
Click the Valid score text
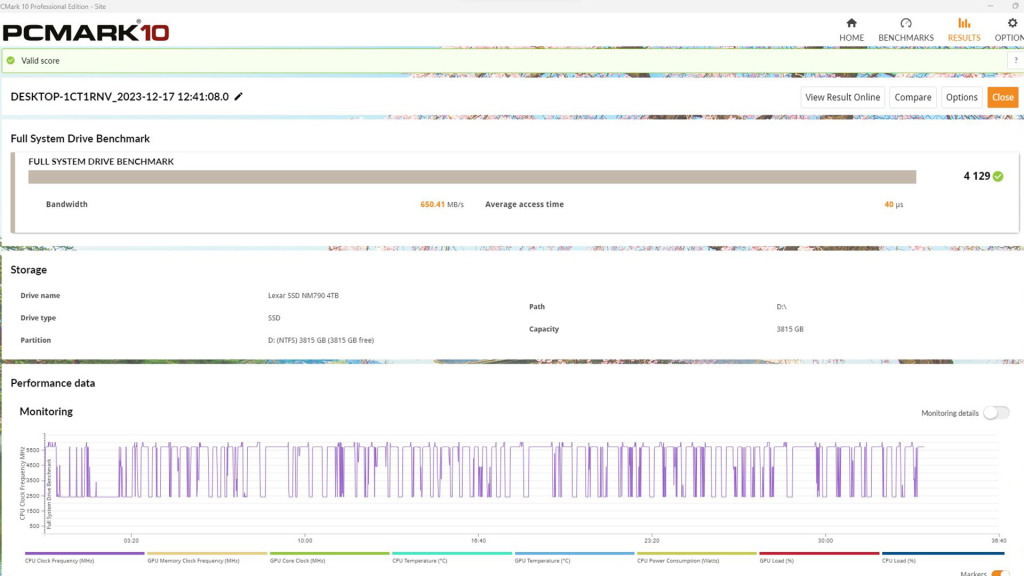click(x=40, y=61)
